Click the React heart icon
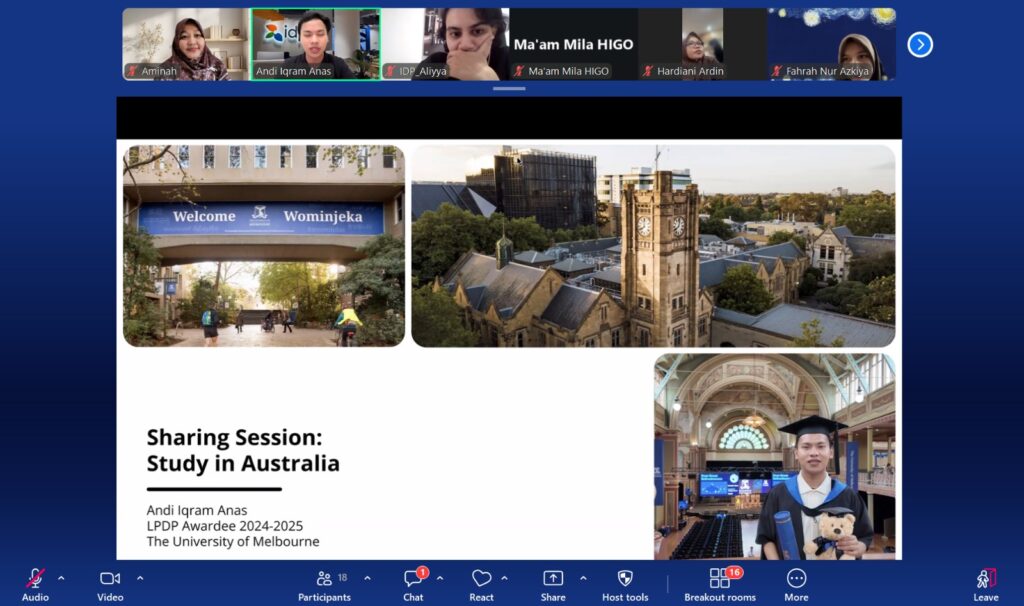This screenshot has width=1024, height=606. point(481,578)
